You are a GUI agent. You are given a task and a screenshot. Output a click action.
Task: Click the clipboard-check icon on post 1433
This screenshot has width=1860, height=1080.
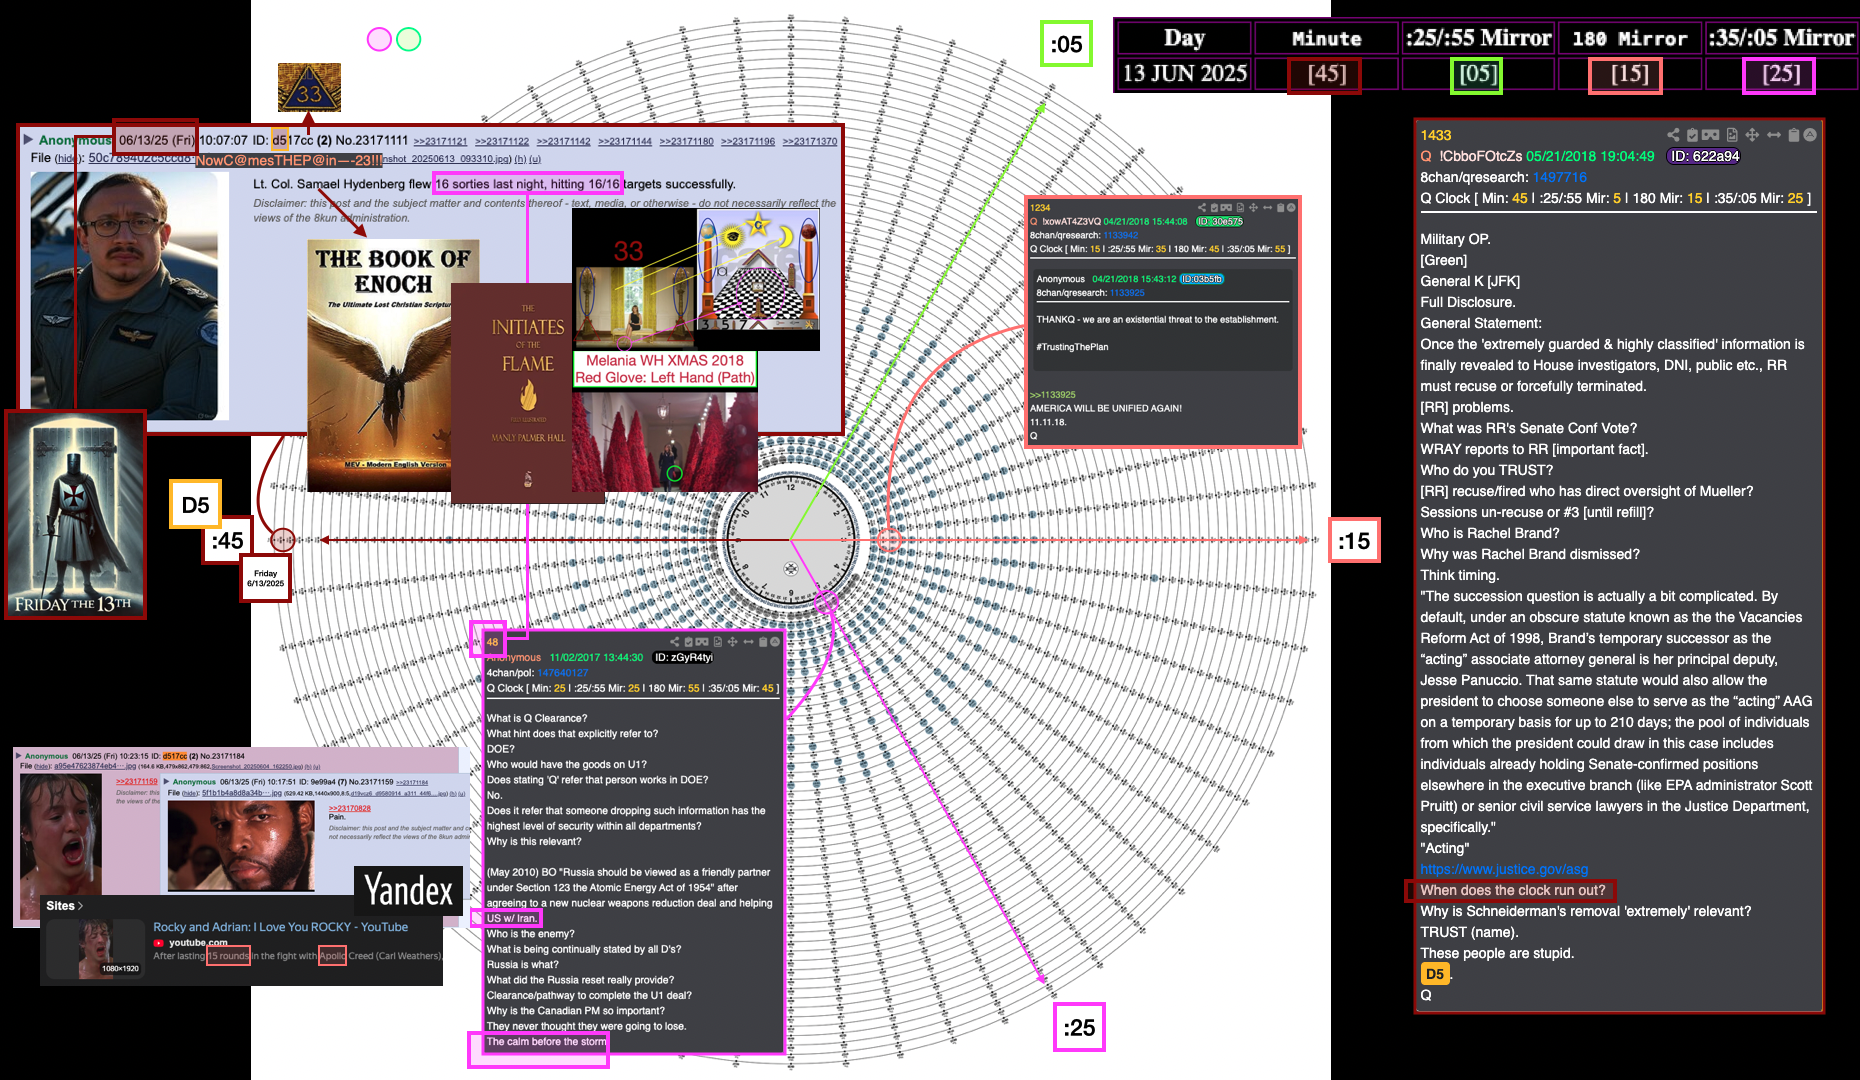click(x=1692, y=135)
